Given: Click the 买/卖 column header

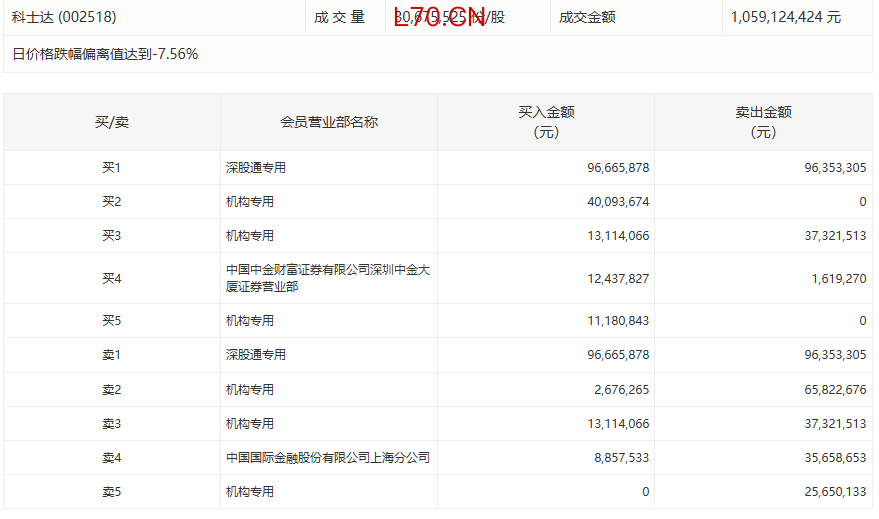Looking at the screenshot, I should (112, 122).
